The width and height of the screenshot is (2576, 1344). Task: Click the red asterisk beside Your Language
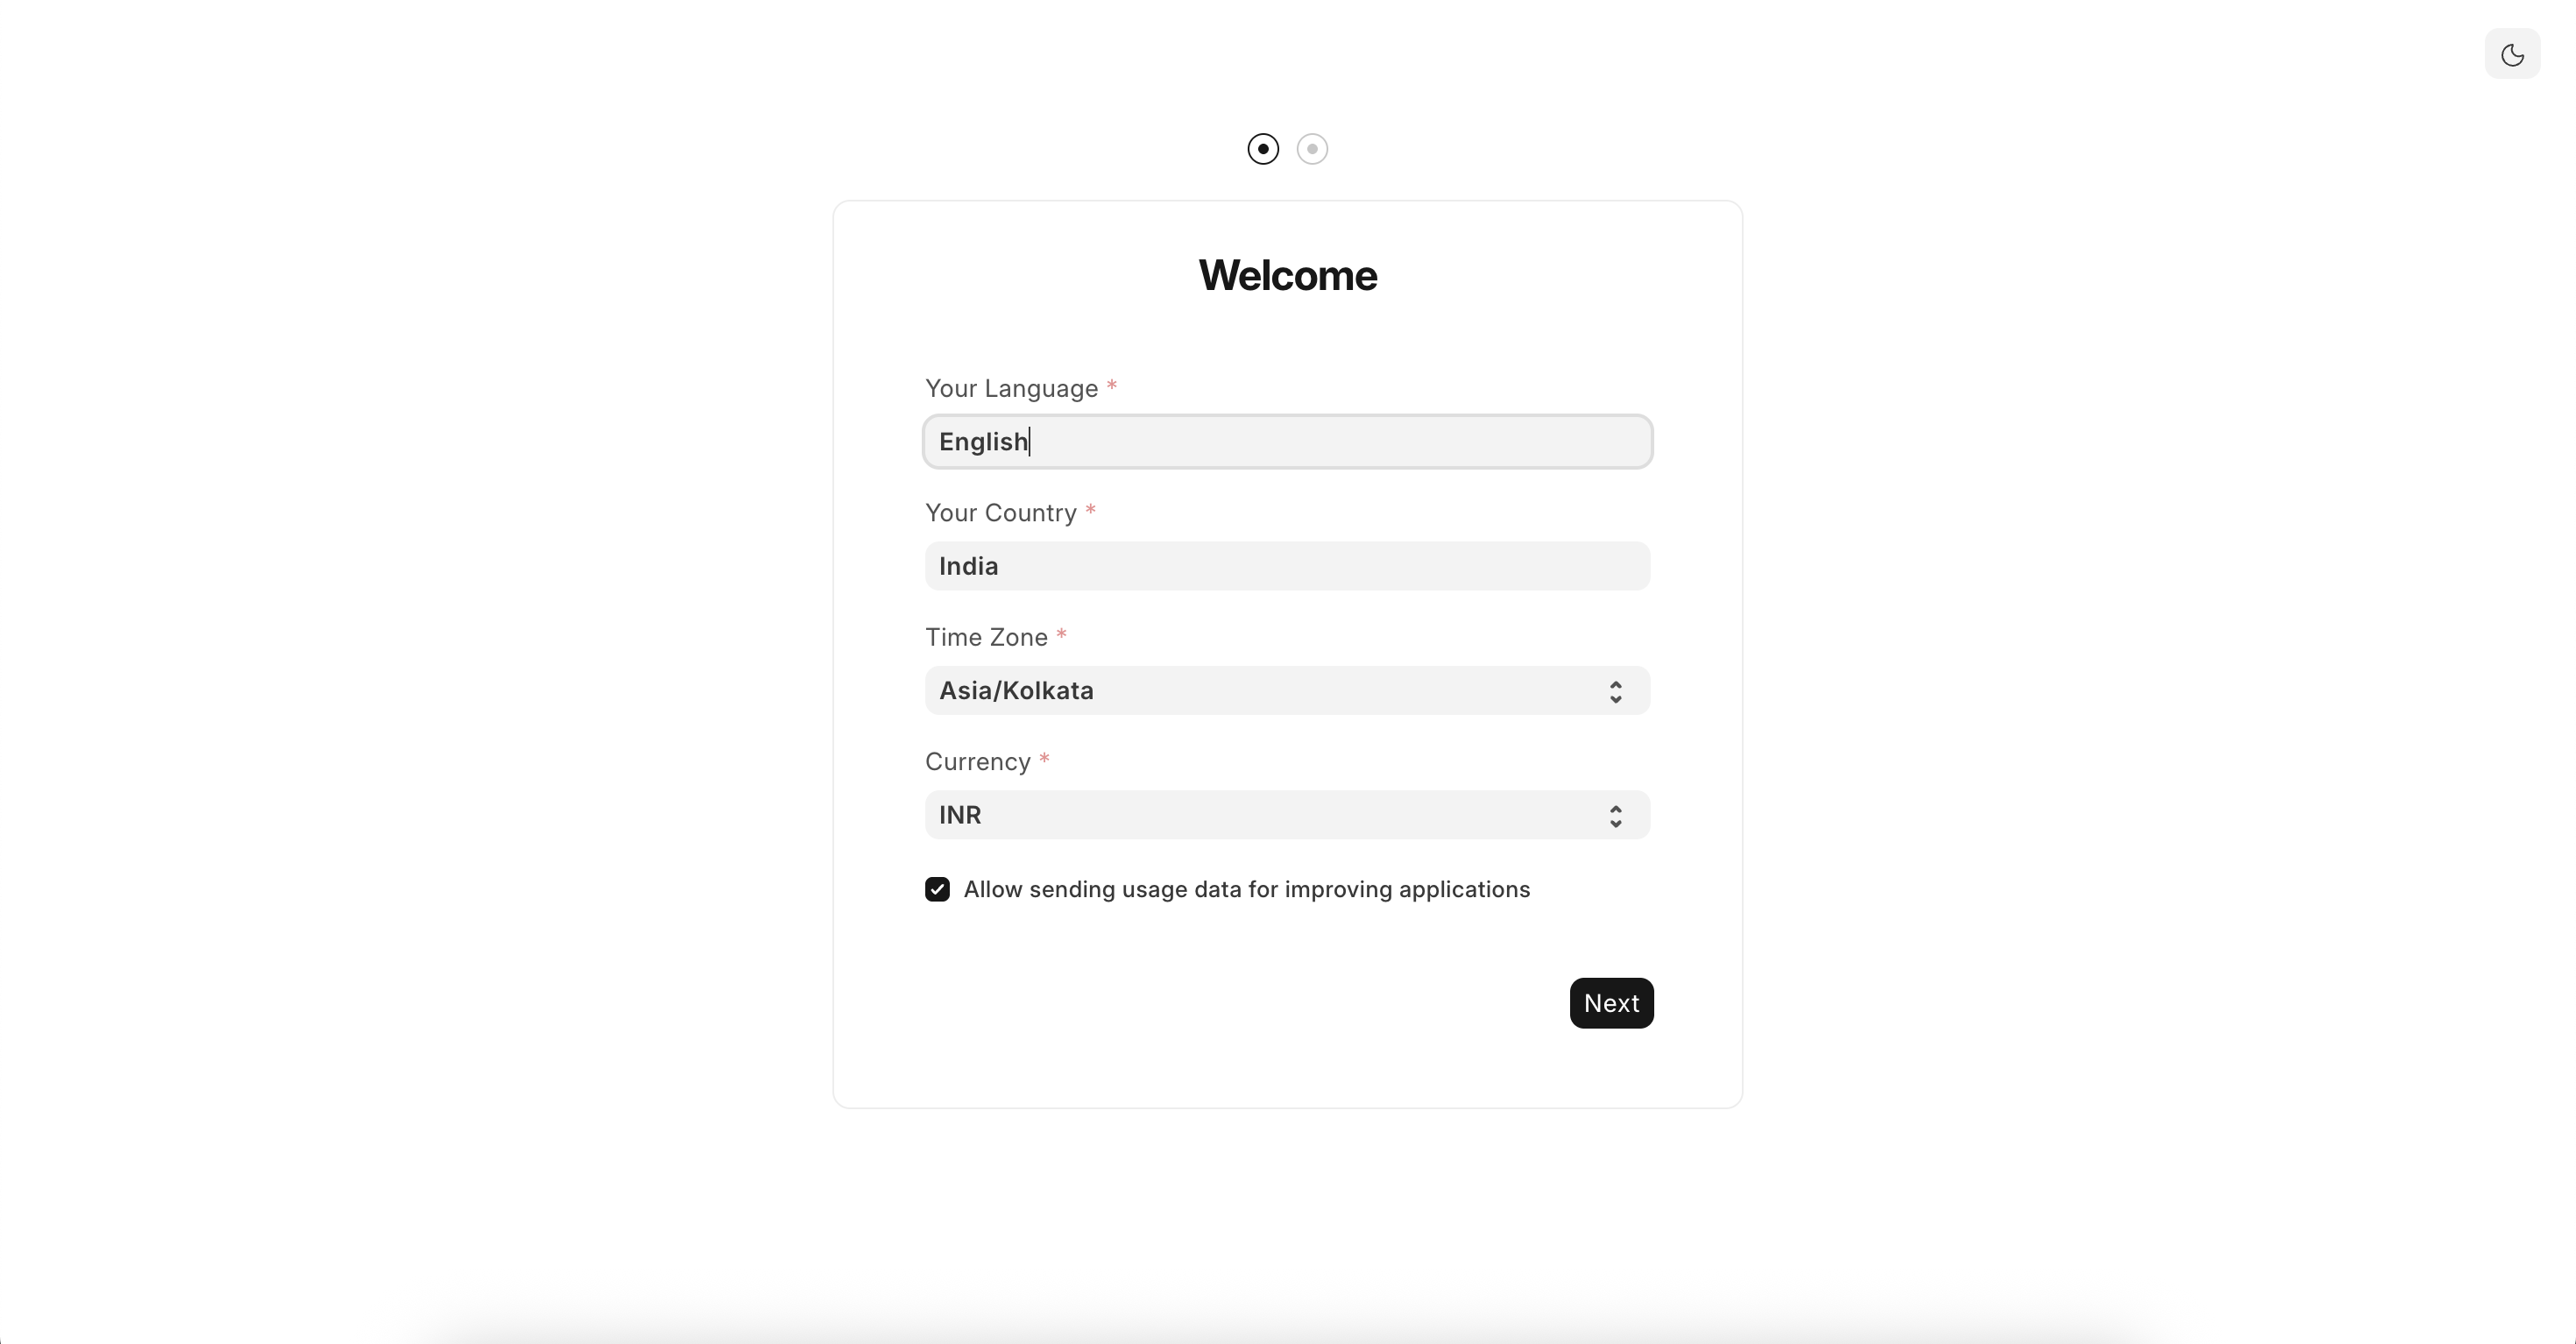coord(1112,386)
